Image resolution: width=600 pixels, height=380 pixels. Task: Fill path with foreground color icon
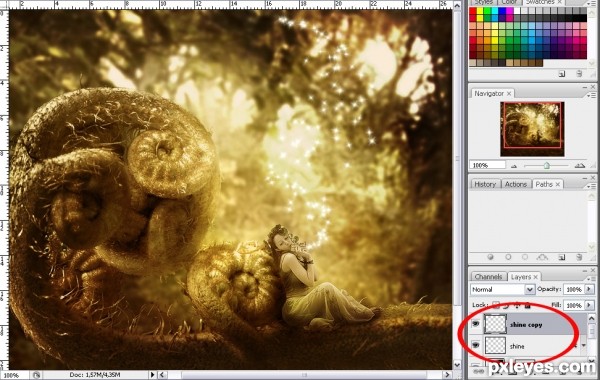click(x=491, y=257)
